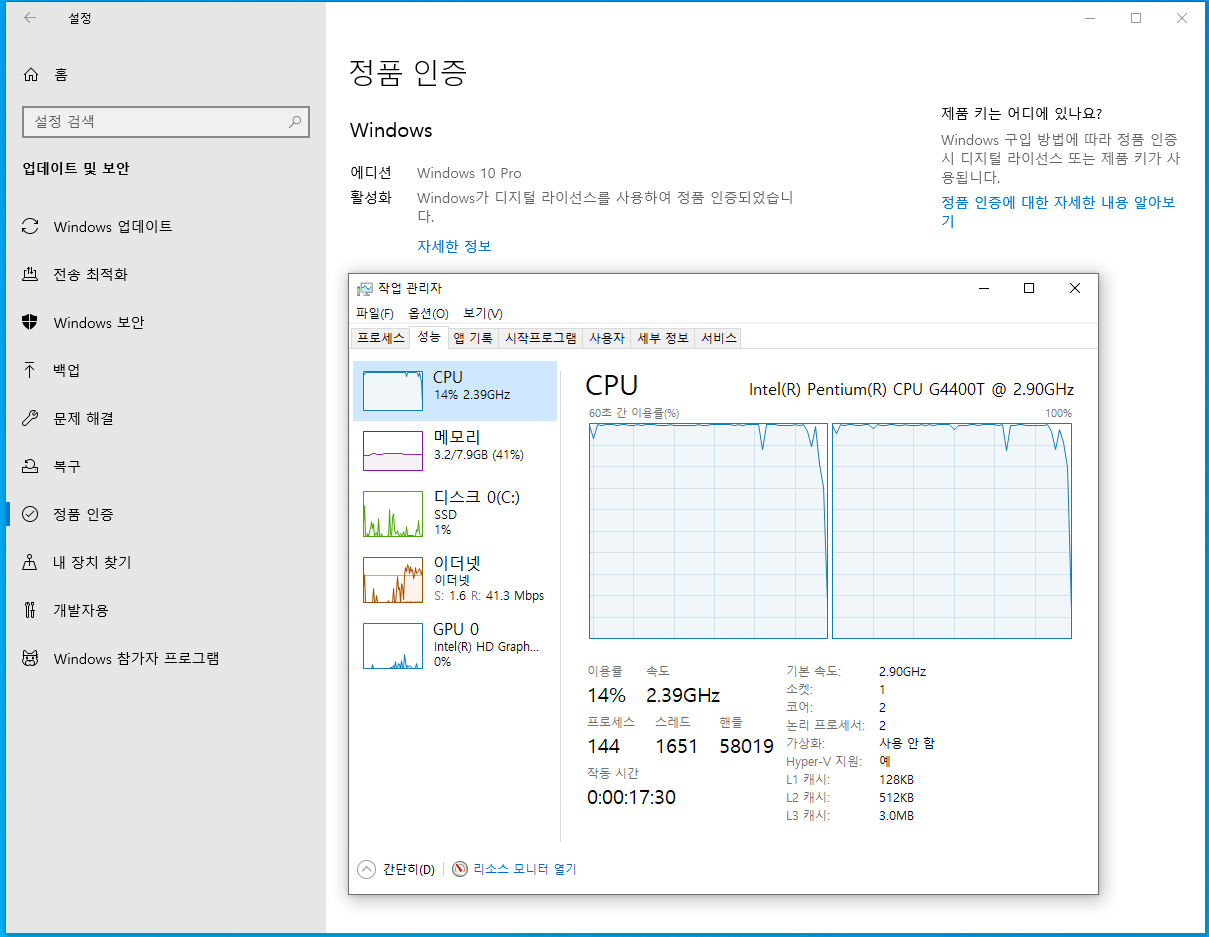
Task: Switch to the 성능 tab
Action: (x=429, y=337)
